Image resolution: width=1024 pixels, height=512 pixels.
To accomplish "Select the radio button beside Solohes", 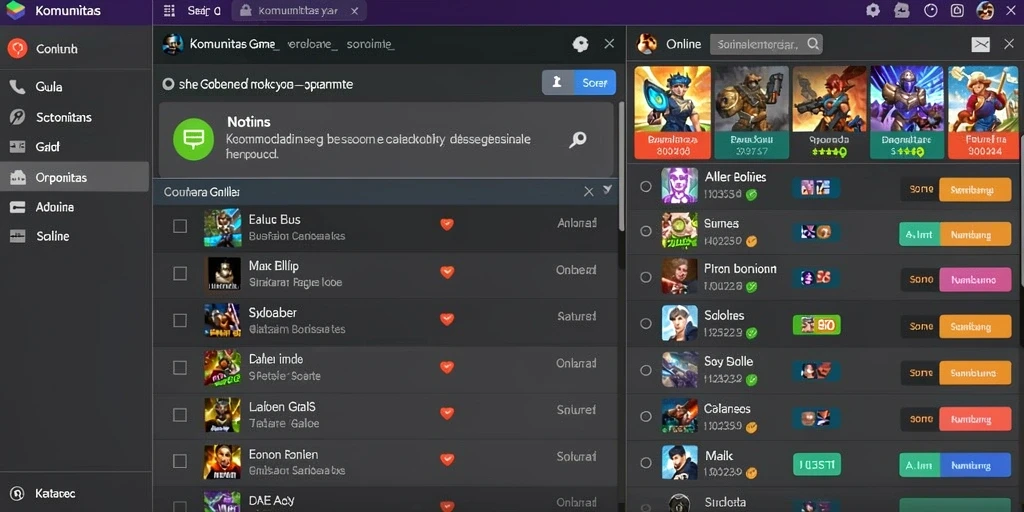I will (x=646, y=323).
